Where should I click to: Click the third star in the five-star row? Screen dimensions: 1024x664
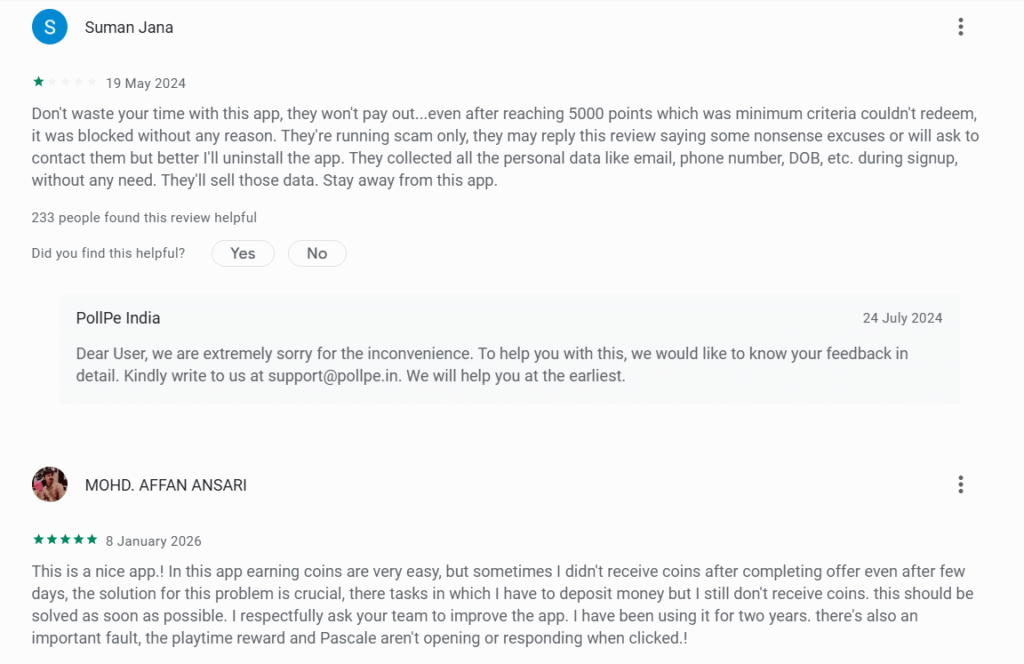coord(64,539)
